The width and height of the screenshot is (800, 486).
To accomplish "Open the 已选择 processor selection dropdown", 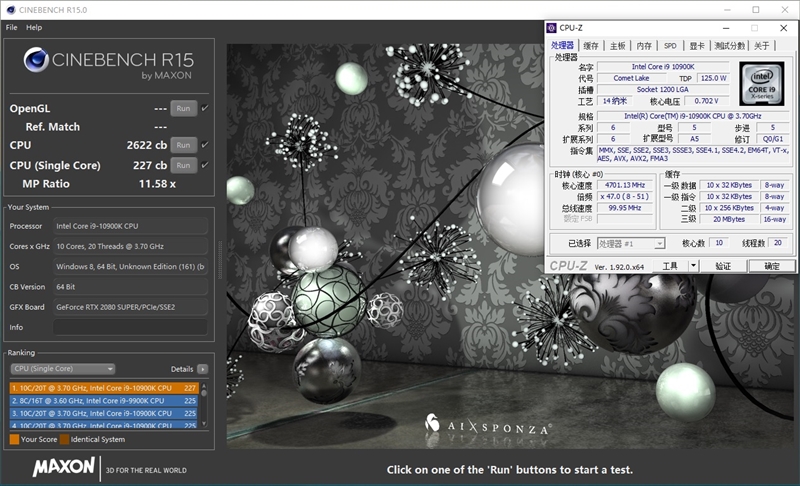I will click(631, 243).
